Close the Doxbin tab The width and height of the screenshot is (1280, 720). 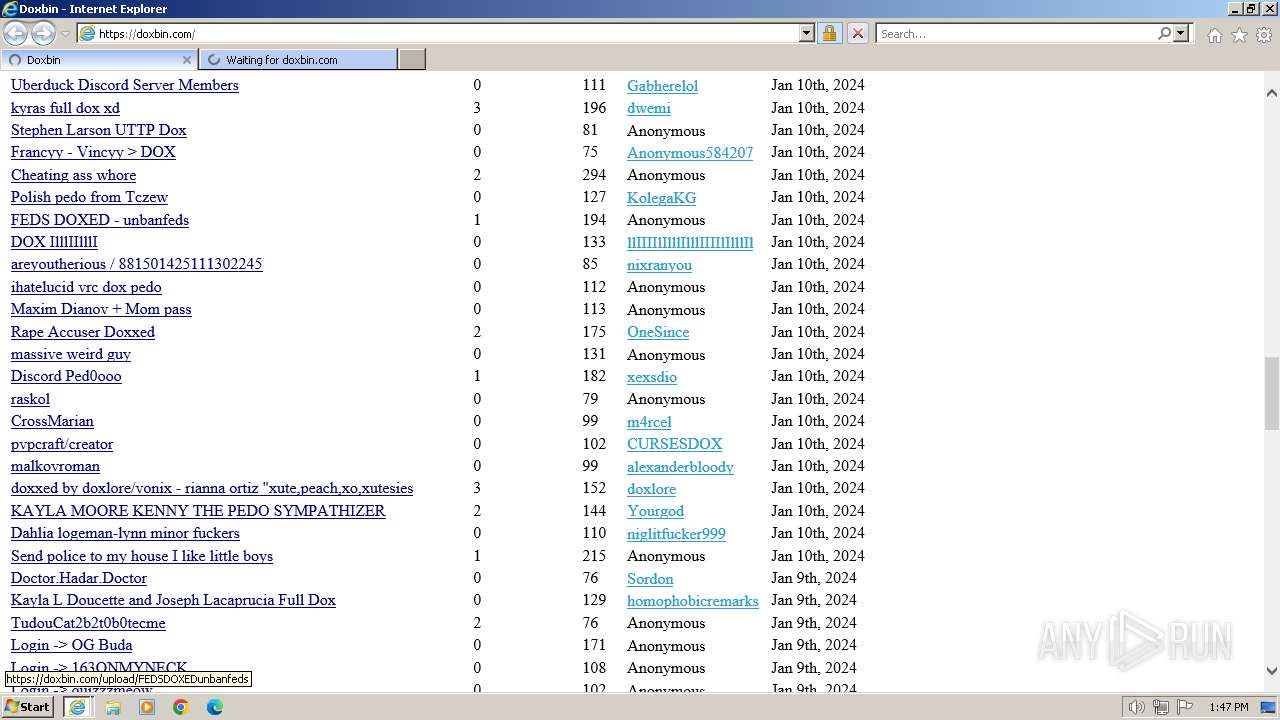coord(186,60)
